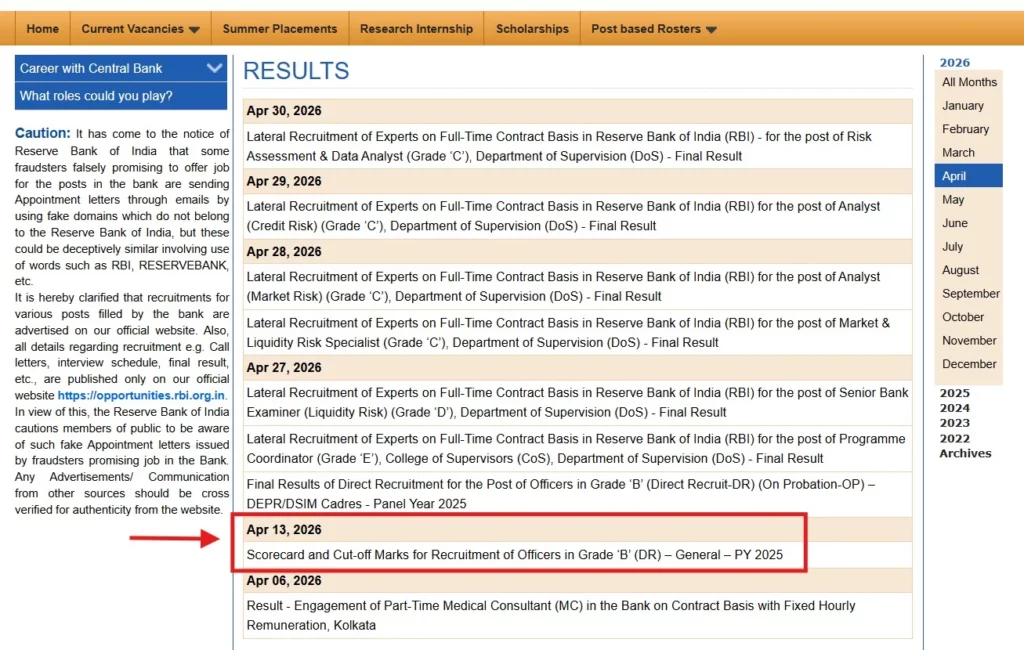
Task: Collapse Career with Central Bank chevron
Action: click(214, 68)
